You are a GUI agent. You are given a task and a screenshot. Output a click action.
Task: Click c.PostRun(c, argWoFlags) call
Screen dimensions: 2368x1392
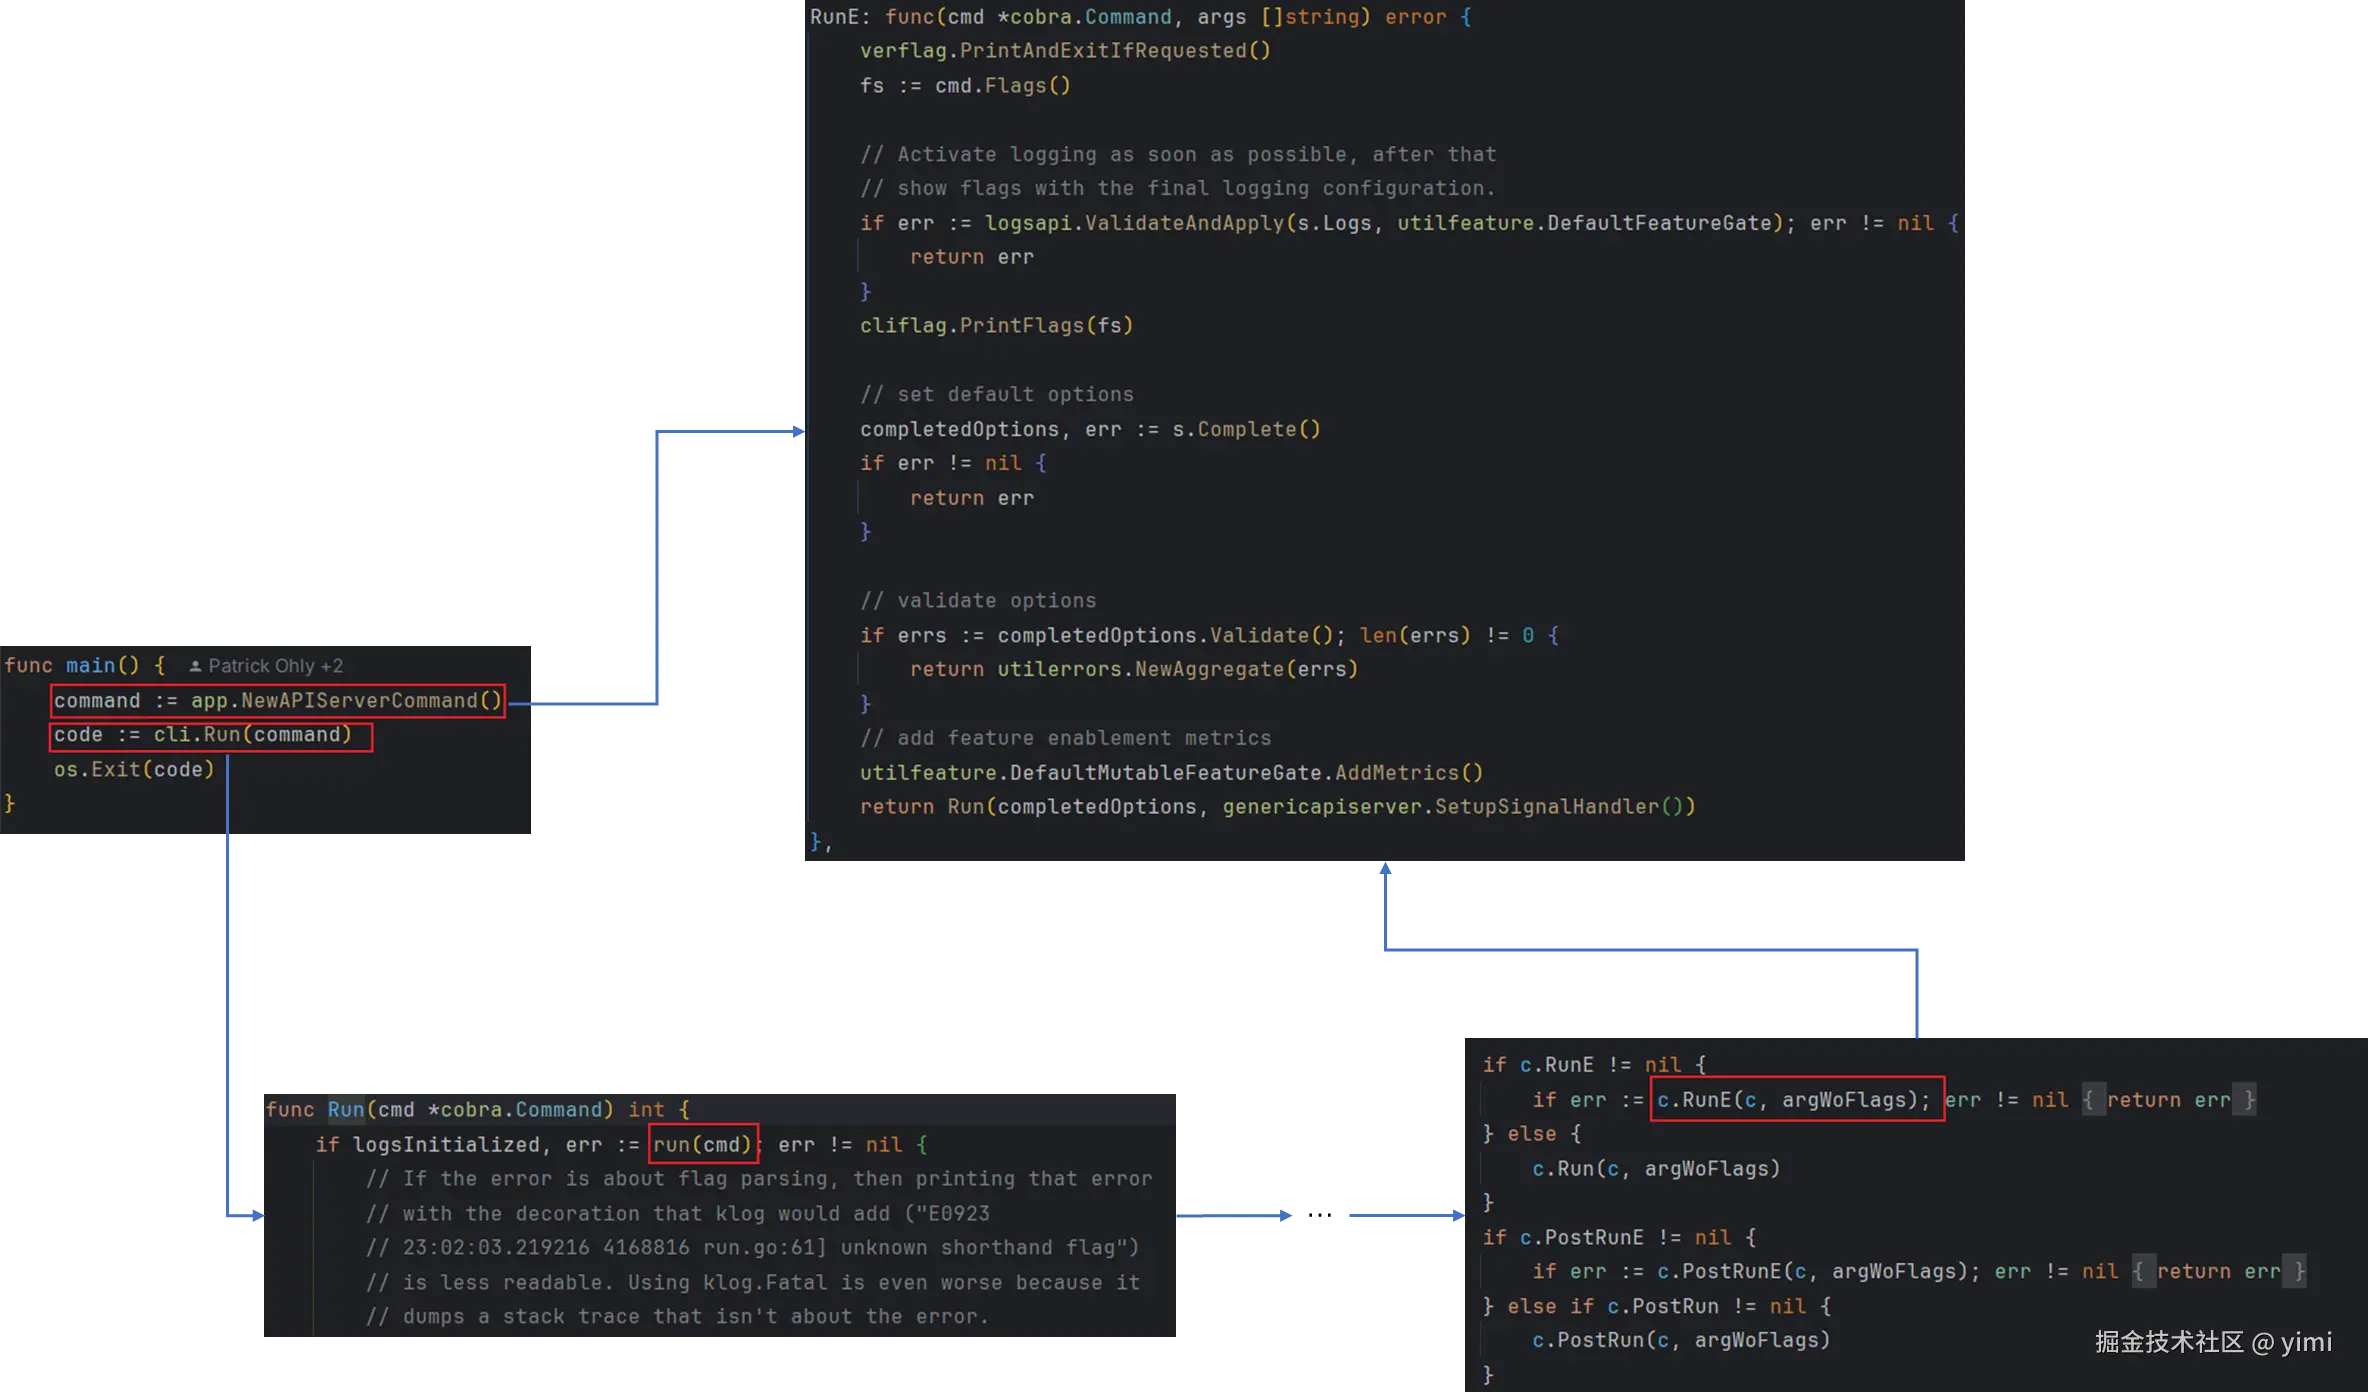[1681, 1341]
